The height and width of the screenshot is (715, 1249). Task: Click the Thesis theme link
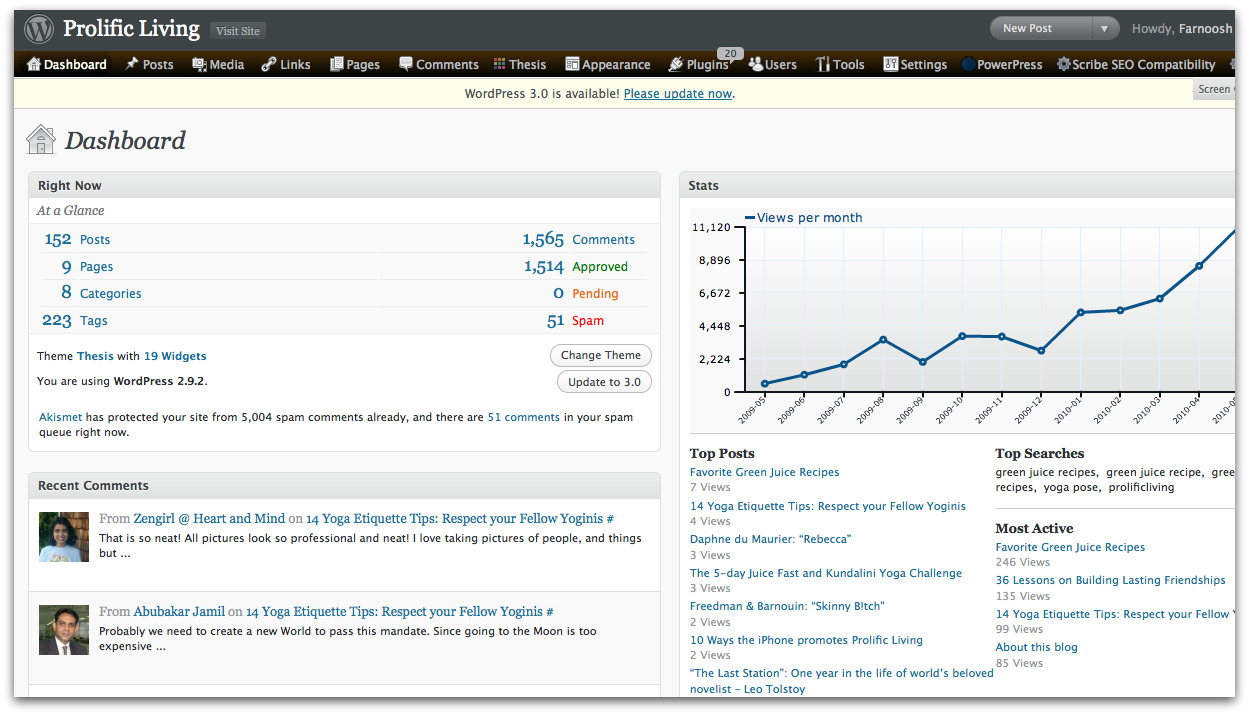(95, 356)
